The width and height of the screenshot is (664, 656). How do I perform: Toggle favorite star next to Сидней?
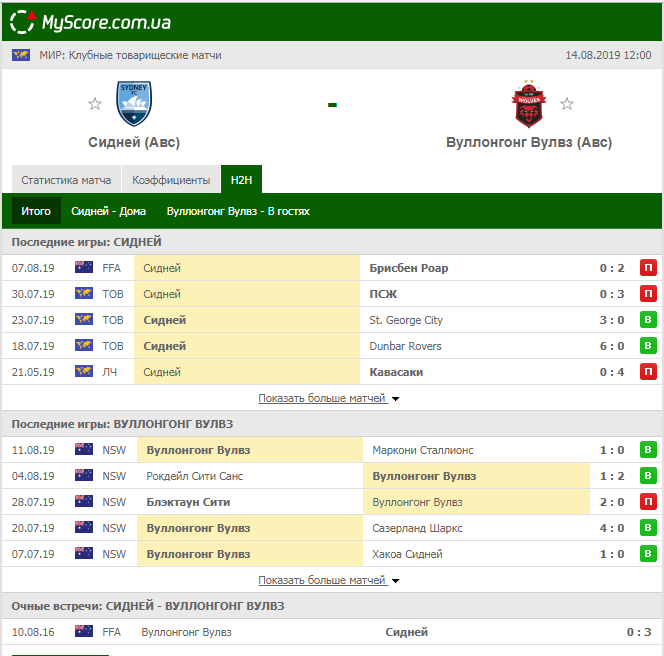coord(95,104)
